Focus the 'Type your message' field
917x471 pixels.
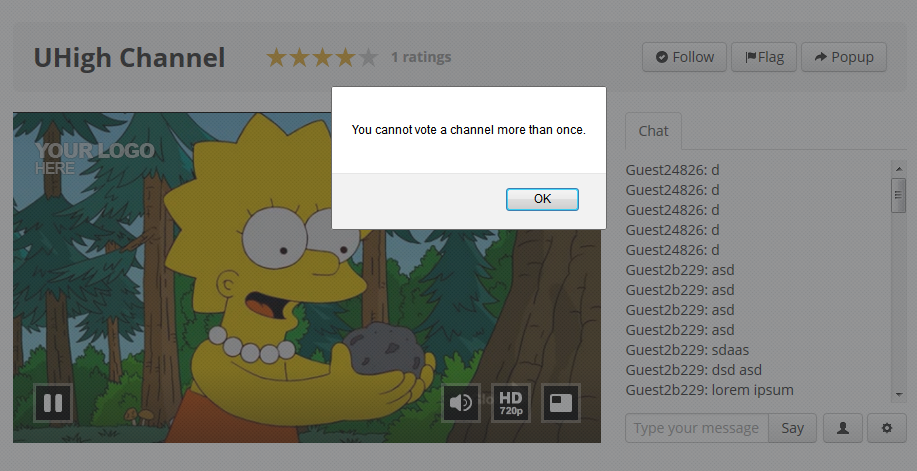(696, 428)
